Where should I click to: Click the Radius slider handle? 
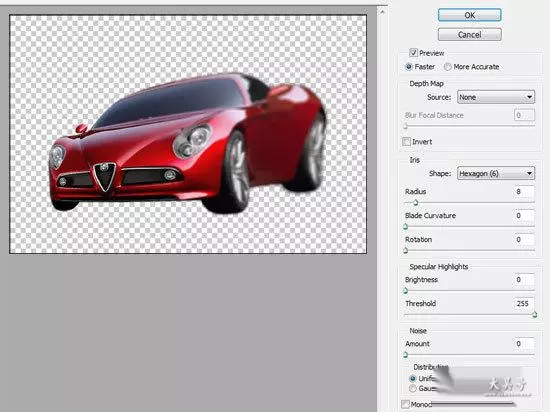[x=416, y=203]
